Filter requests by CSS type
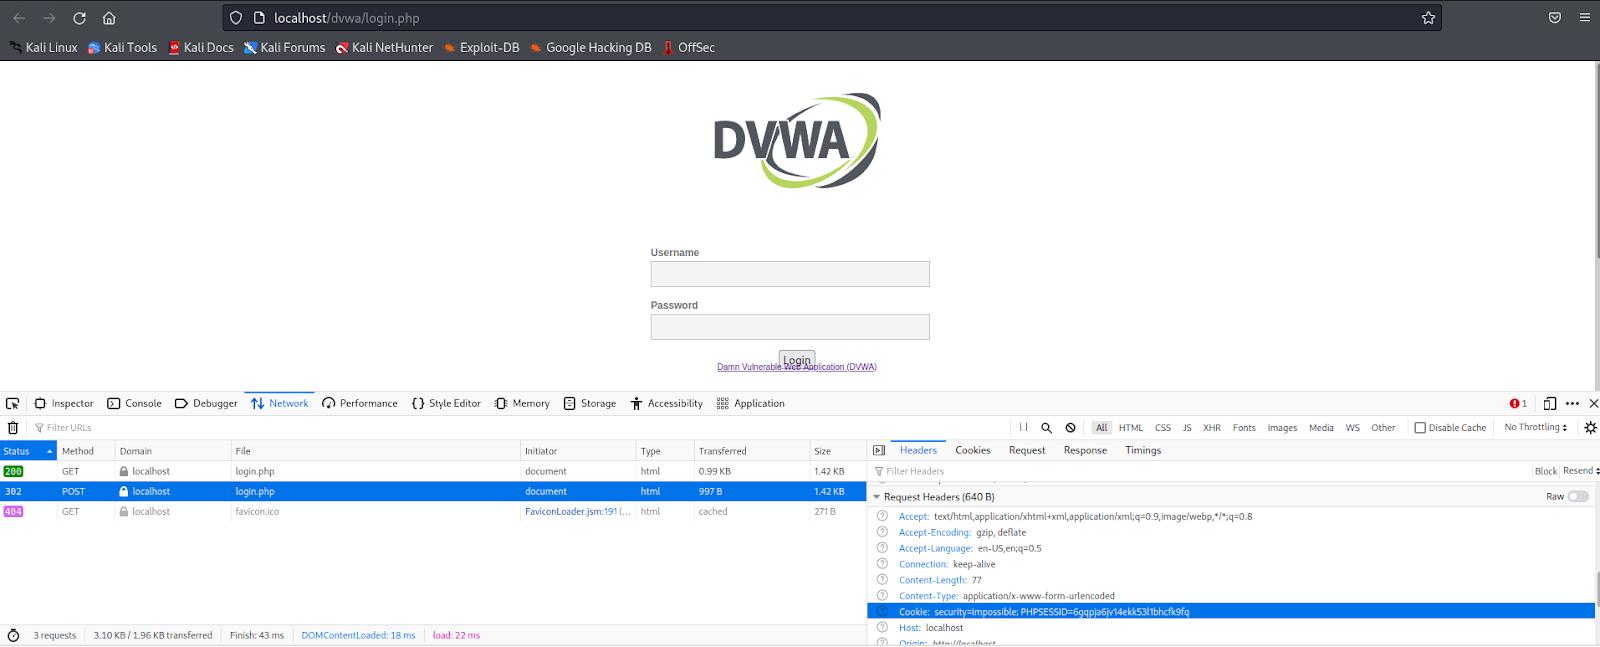The width and height of the screenshot is (1600, 647). tap(1163, 428)
